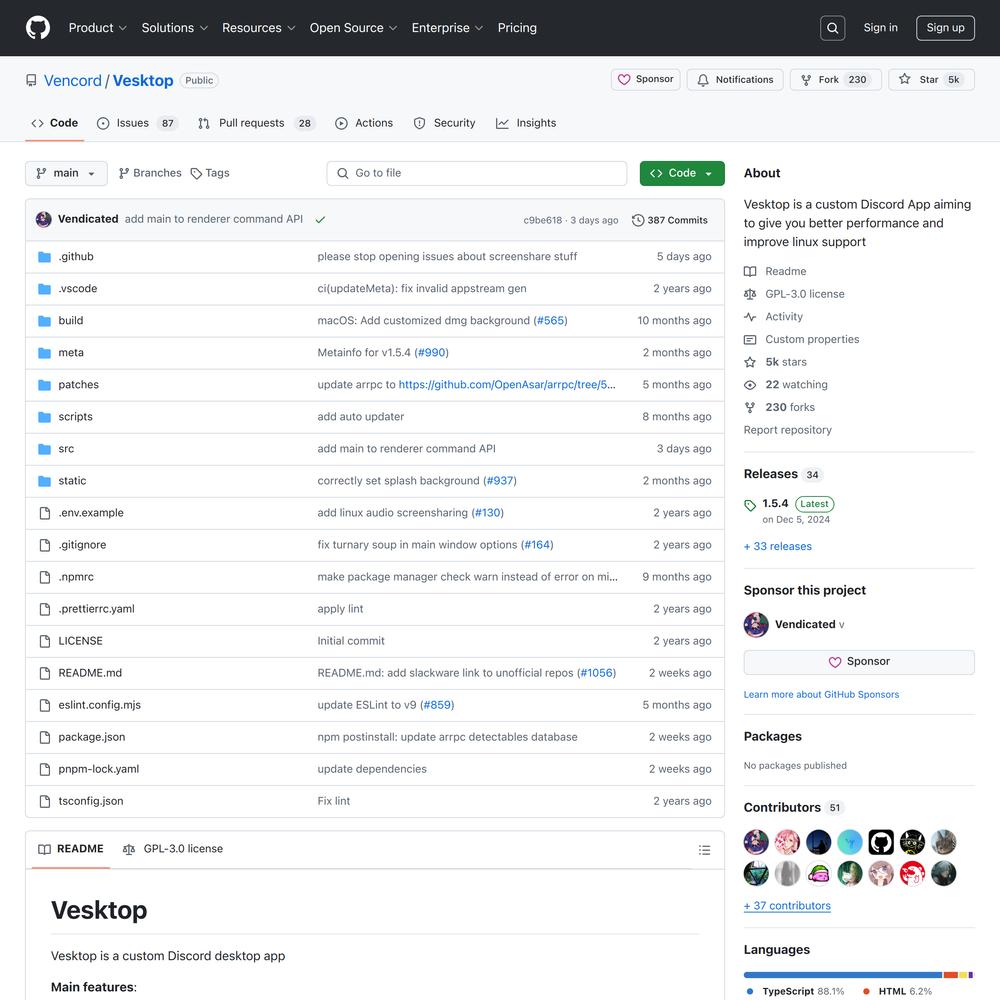Click the search magnifier icon in header
The height and width of the screenshot is (1000, 1000).
click(x=832, y=28)
